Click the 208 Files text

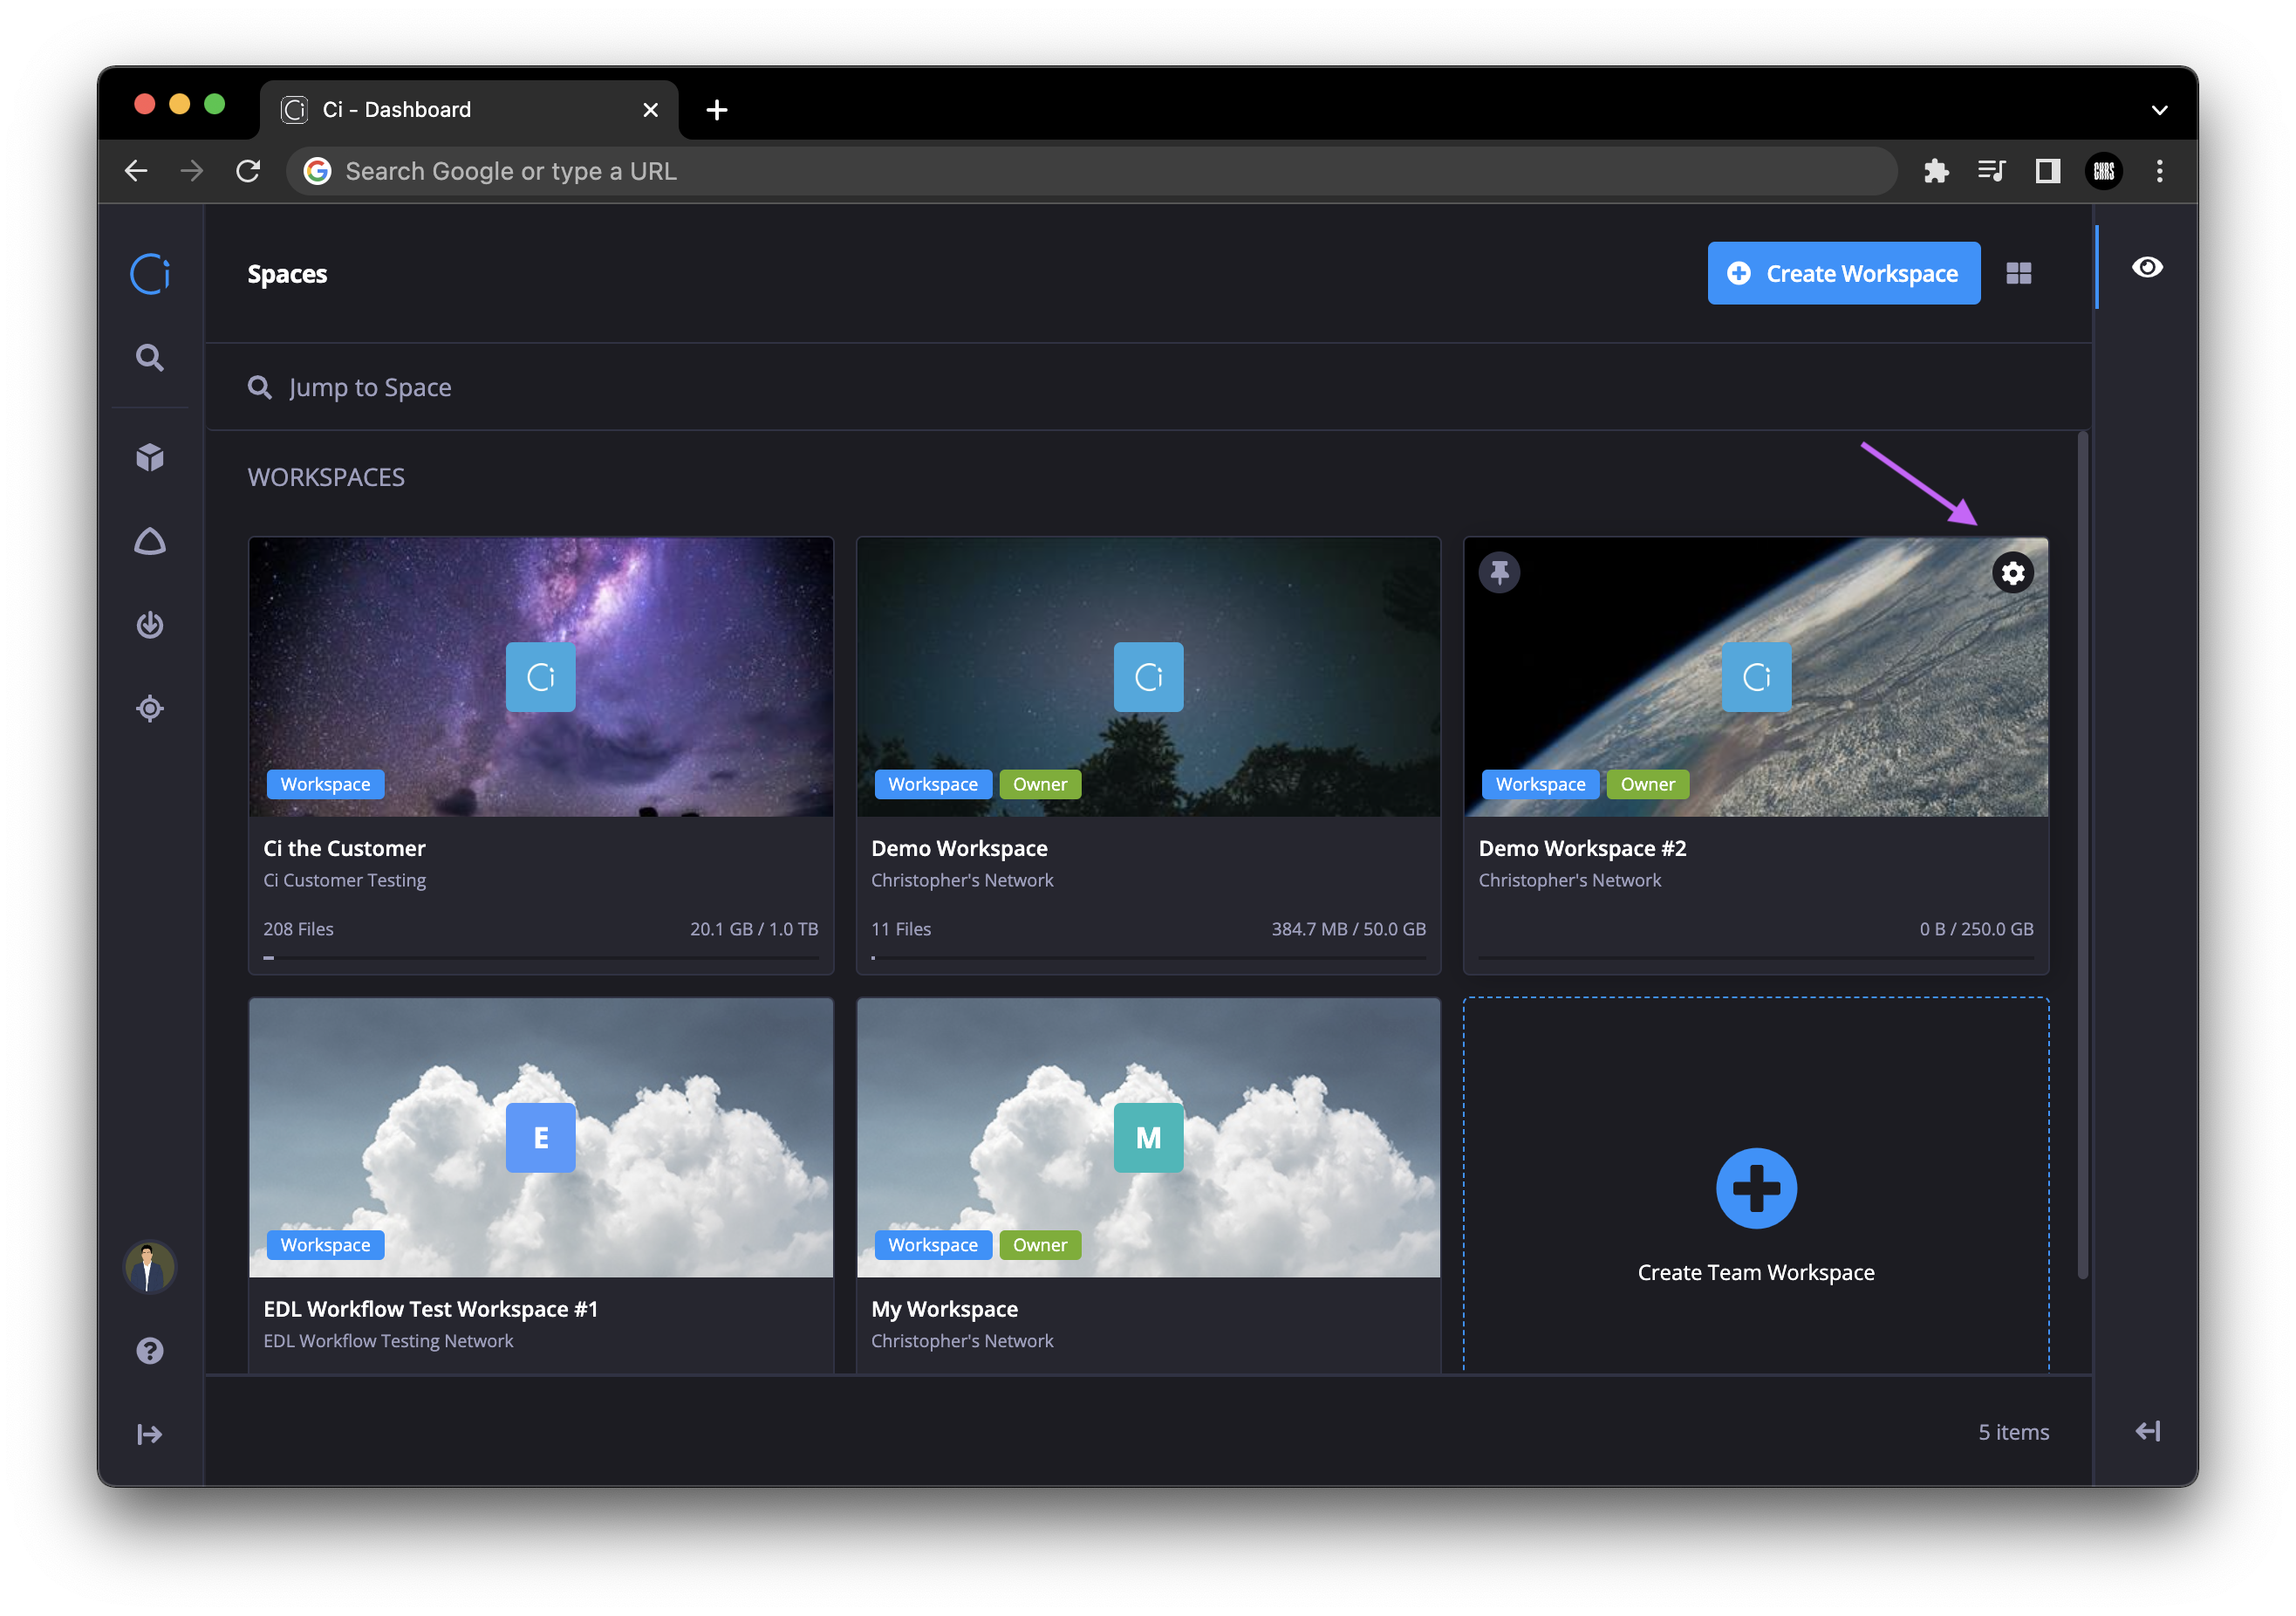click(298, 929)
